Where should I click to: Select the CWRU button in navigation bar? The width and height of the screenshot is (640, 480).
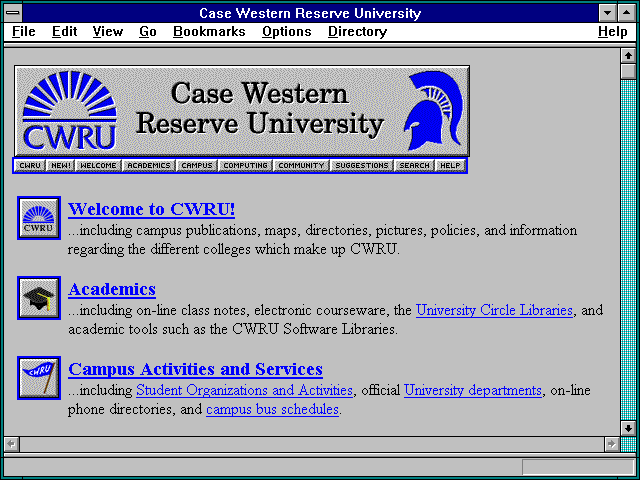click(30, 165)
